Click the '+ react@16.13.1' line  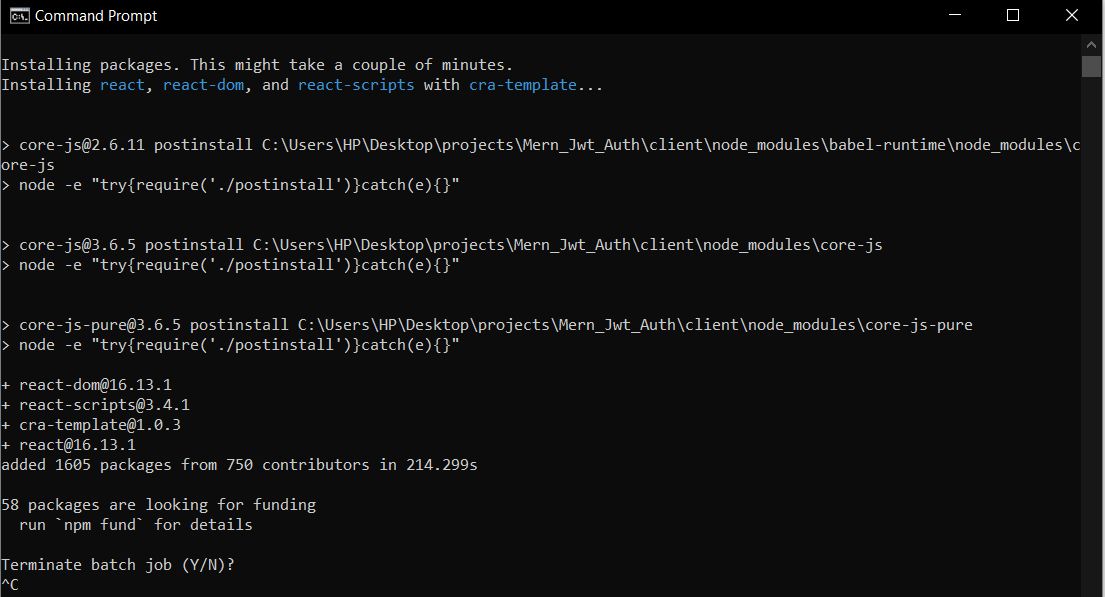tap(68, 445)
